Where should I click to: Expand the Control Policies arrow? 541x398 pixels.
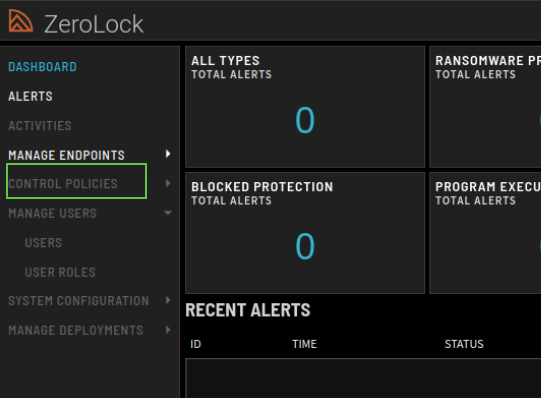coord(168,183)
